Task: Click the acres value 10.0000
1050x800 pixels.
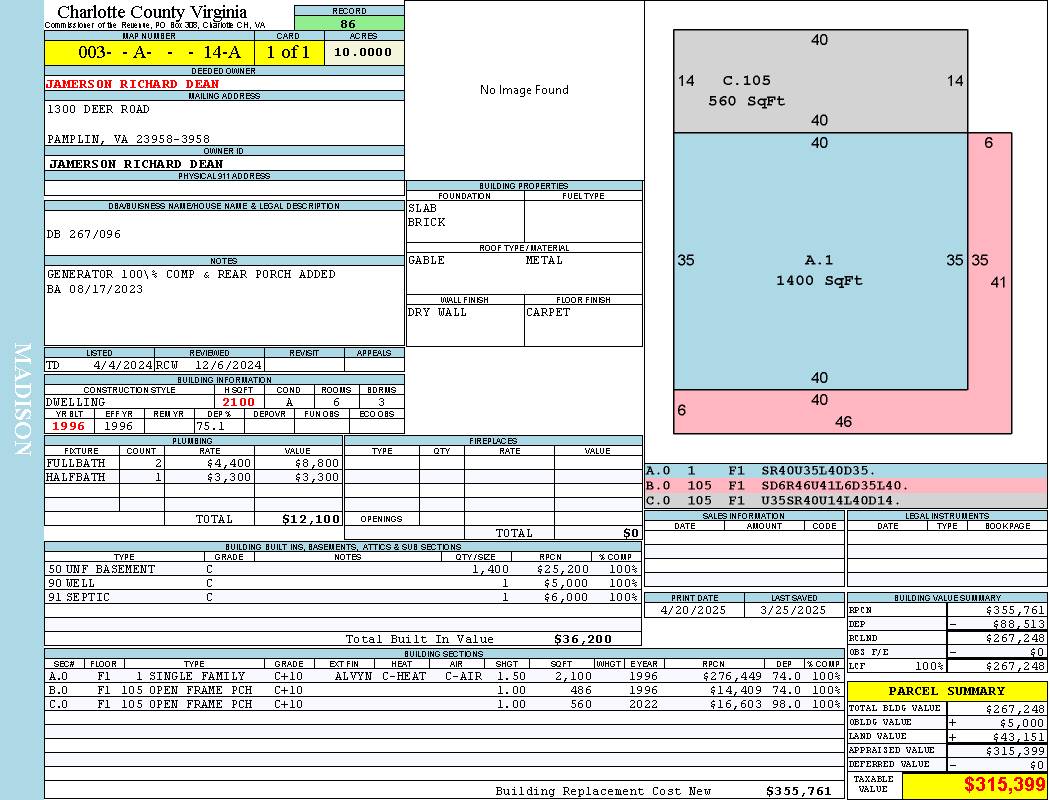Action: [x=364, y=52]
